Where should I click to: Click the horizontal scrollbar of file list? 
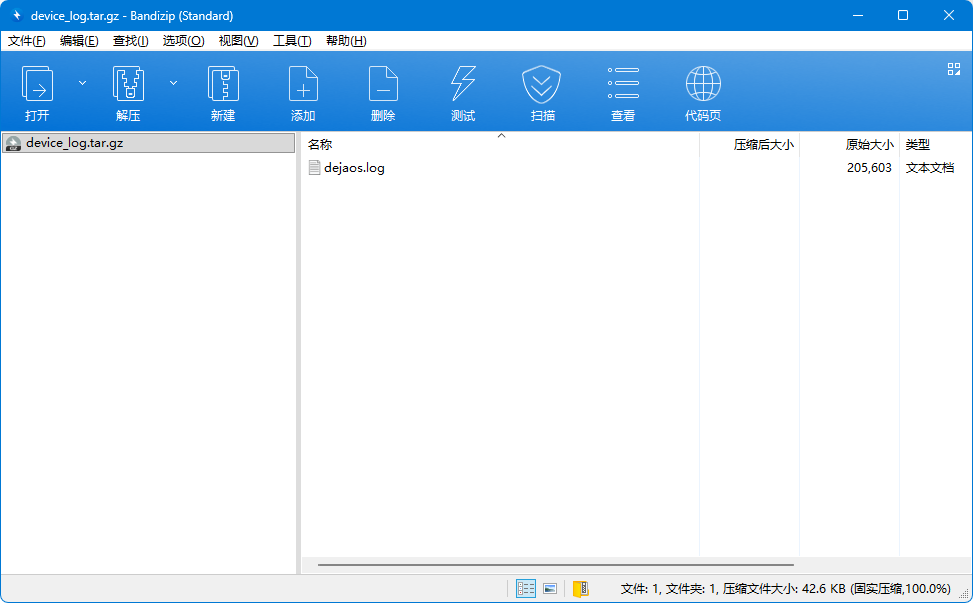coord(555,565)
